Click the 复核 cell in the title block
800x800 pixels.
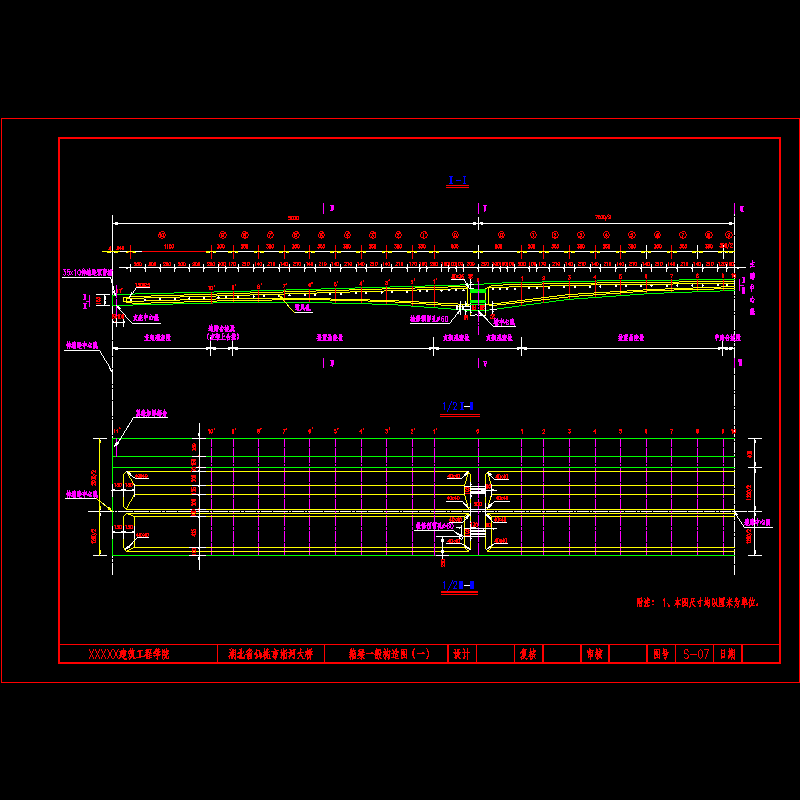[x=526, y=654]
